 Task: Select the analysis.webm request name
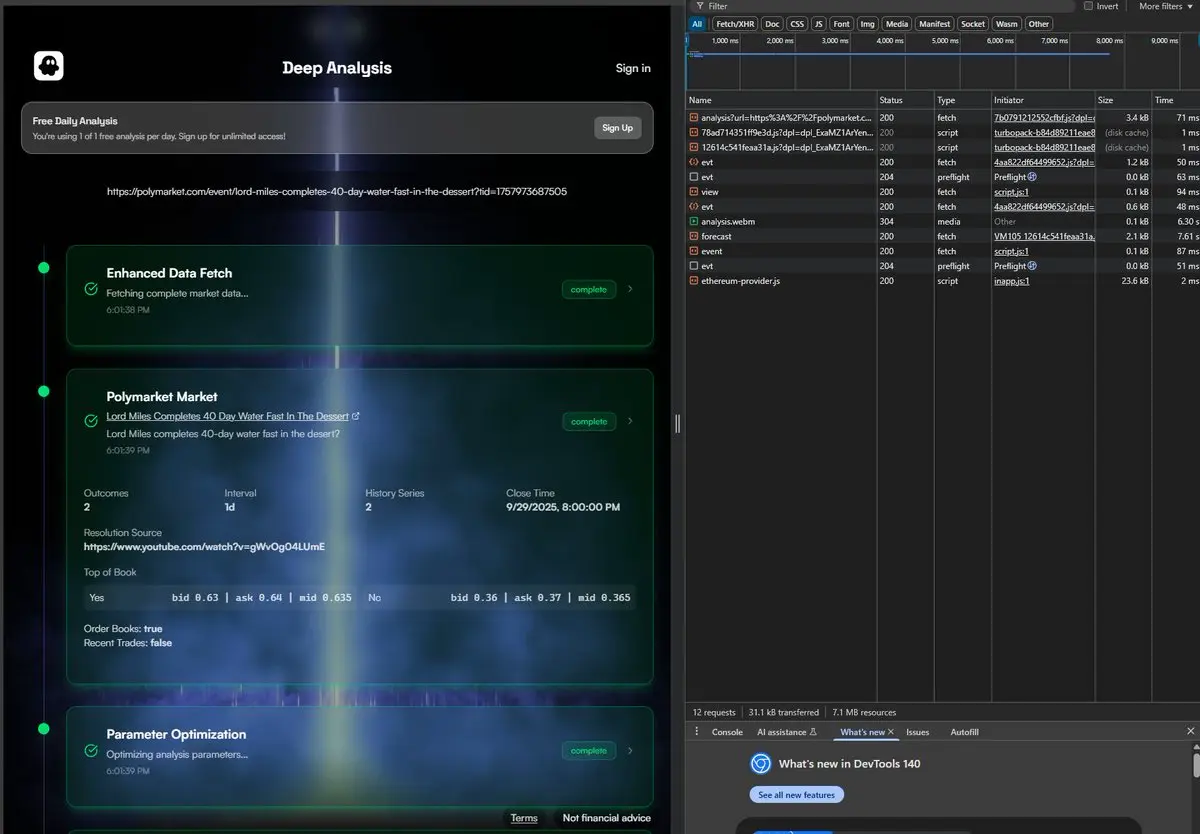click(x=726, y=221)
